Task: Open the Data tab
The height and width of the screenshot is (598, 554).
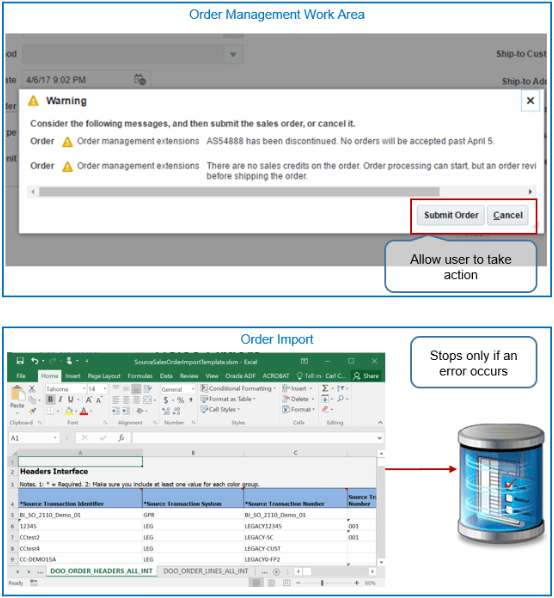Action: 166,376
